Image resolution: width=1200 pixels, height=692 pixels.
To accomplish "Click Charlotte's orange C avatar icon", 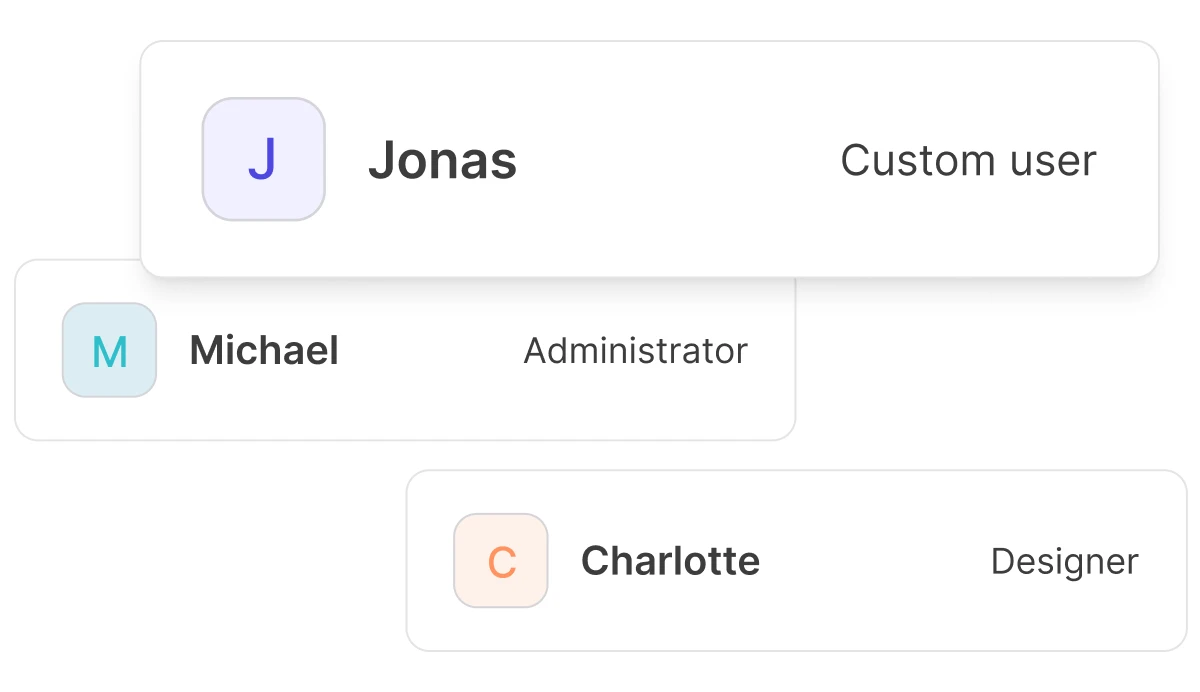I will [x=501, y=561].
